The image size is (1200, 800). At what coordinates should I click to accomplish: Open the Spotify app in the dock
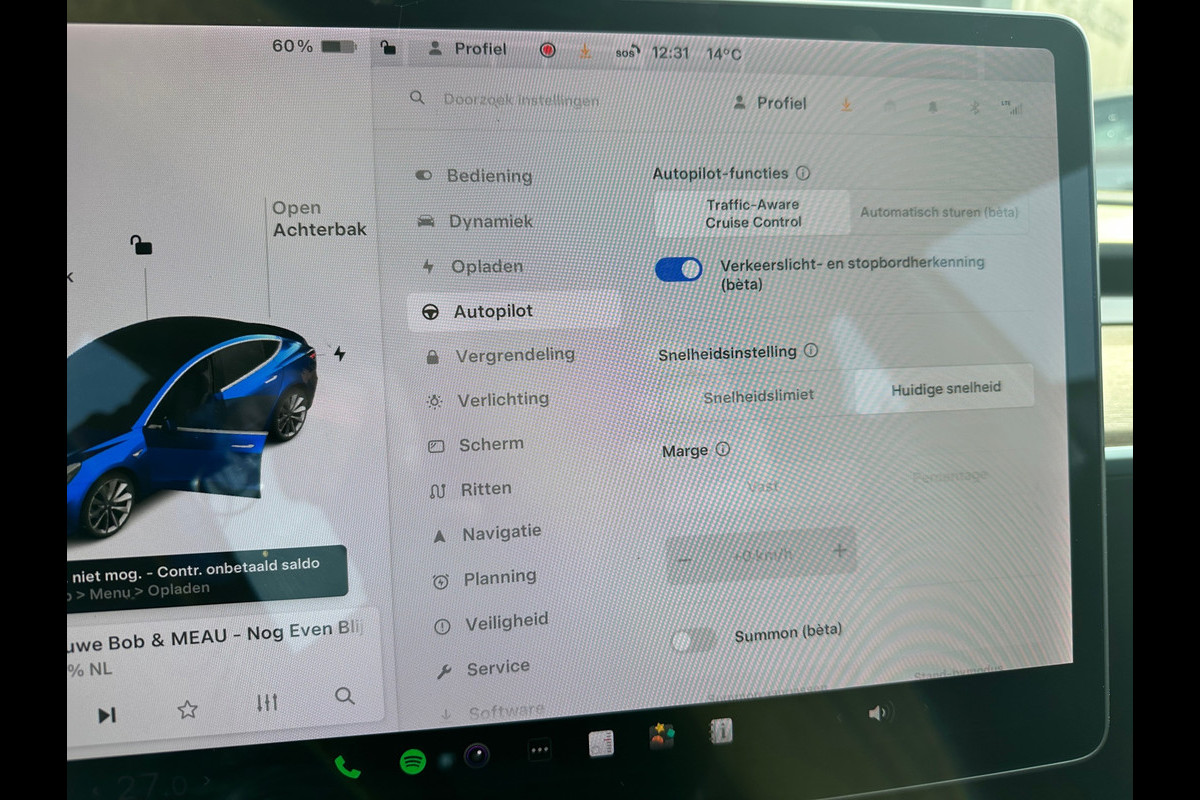point(412,762)
